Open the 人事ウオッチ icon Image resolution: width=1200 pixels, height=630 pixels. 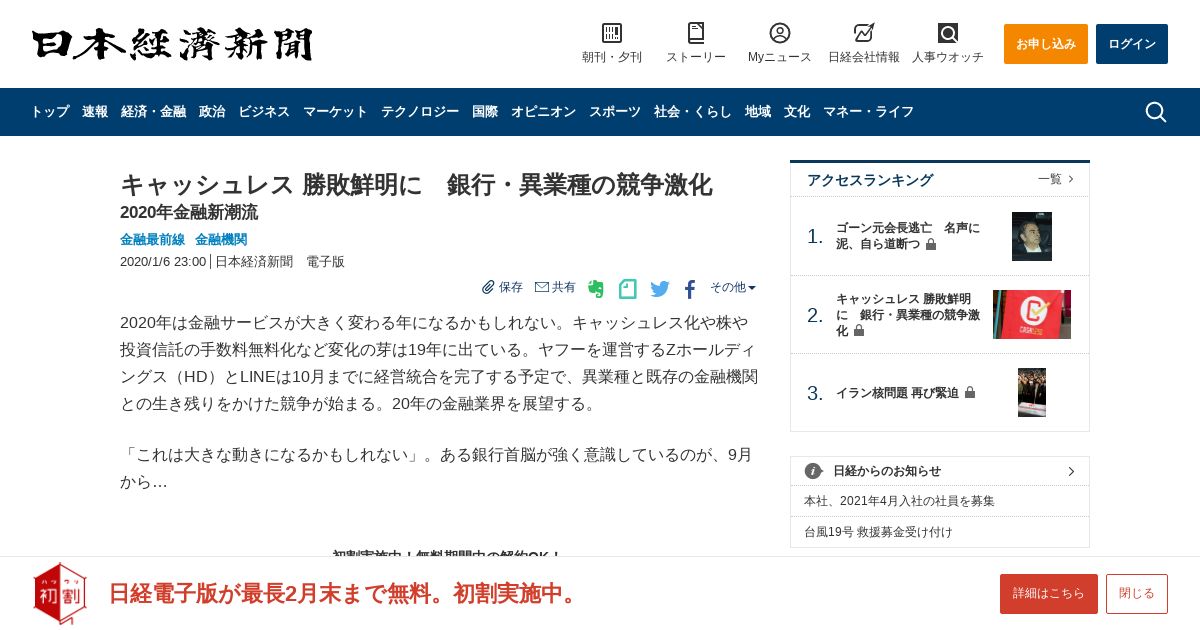(948, 33)
